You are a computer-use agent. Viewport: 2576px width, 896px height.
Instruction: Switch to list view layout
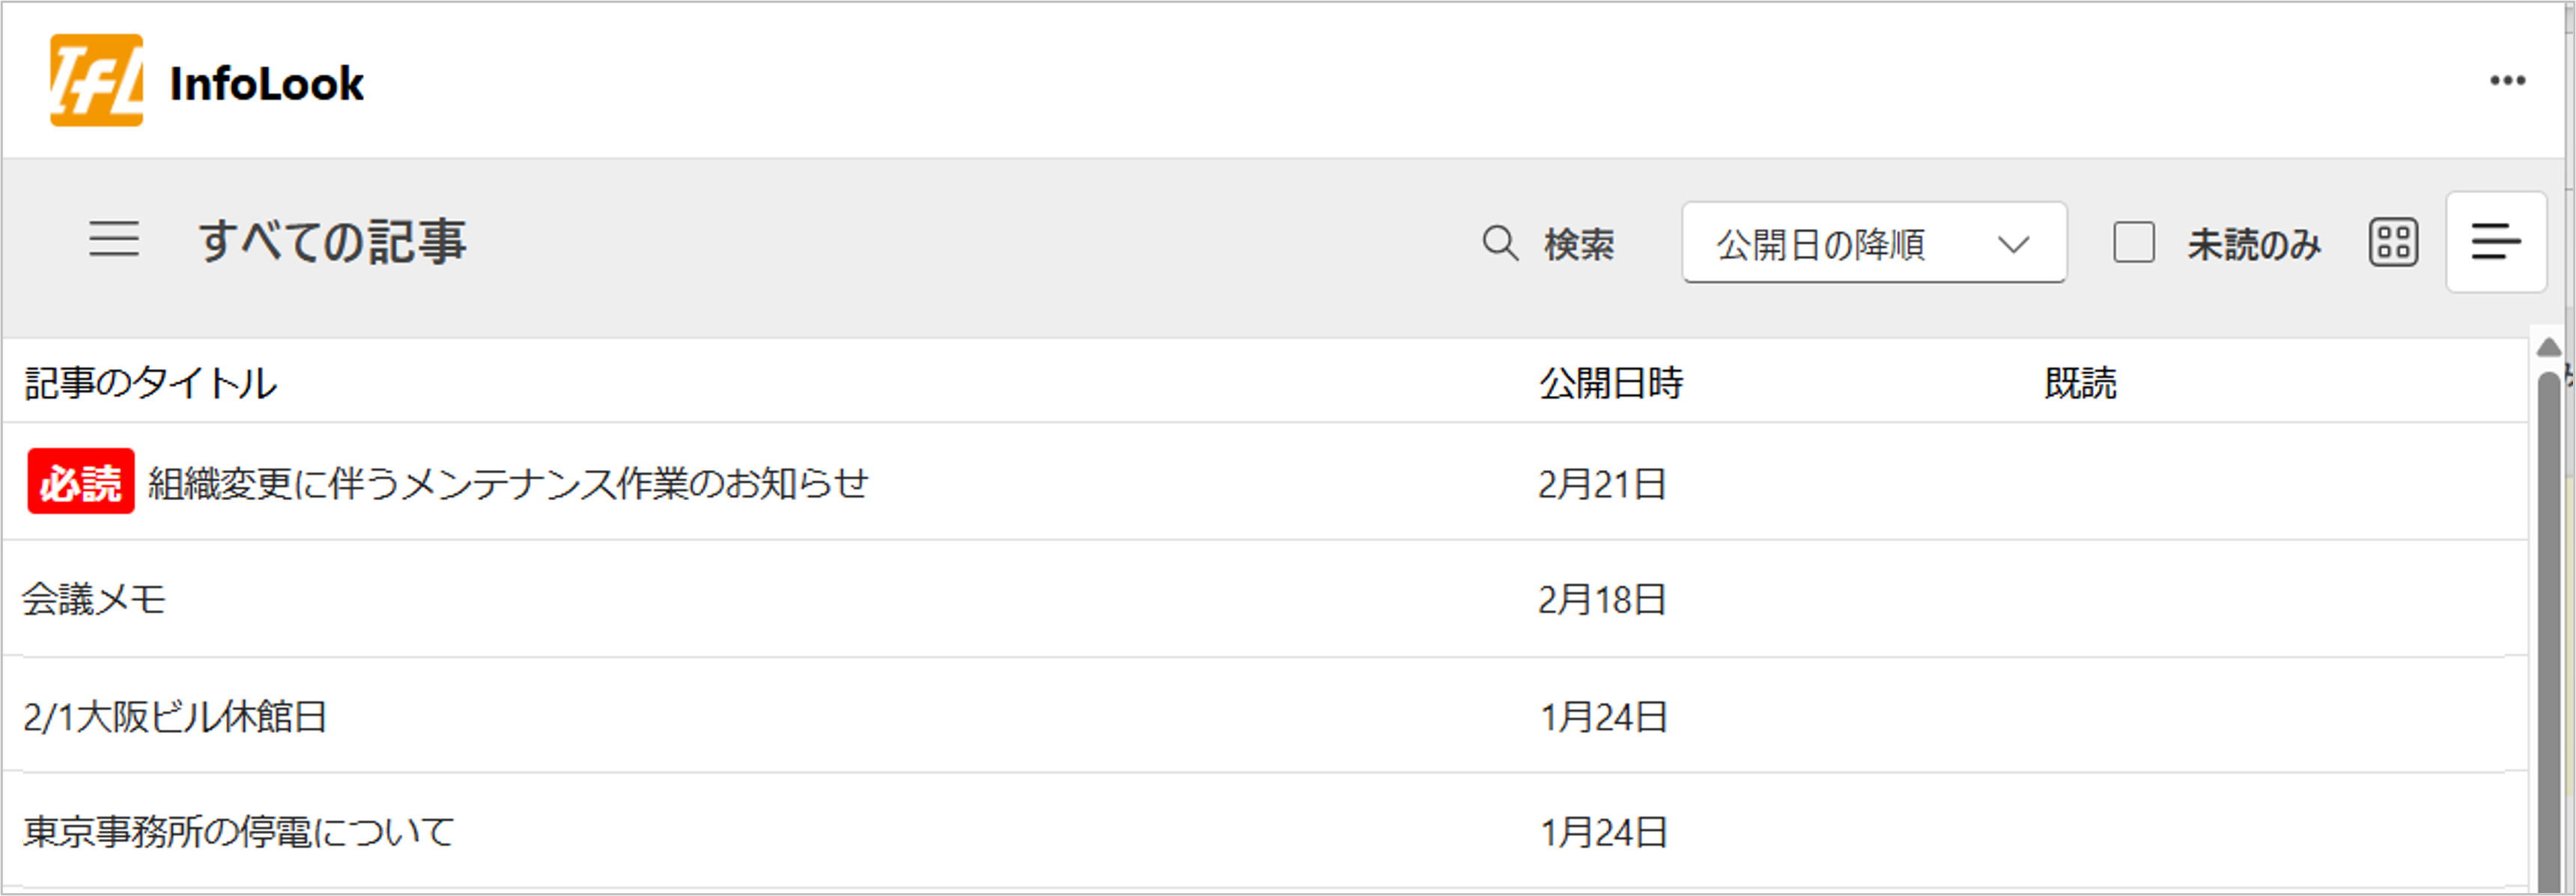(2496, 242)
